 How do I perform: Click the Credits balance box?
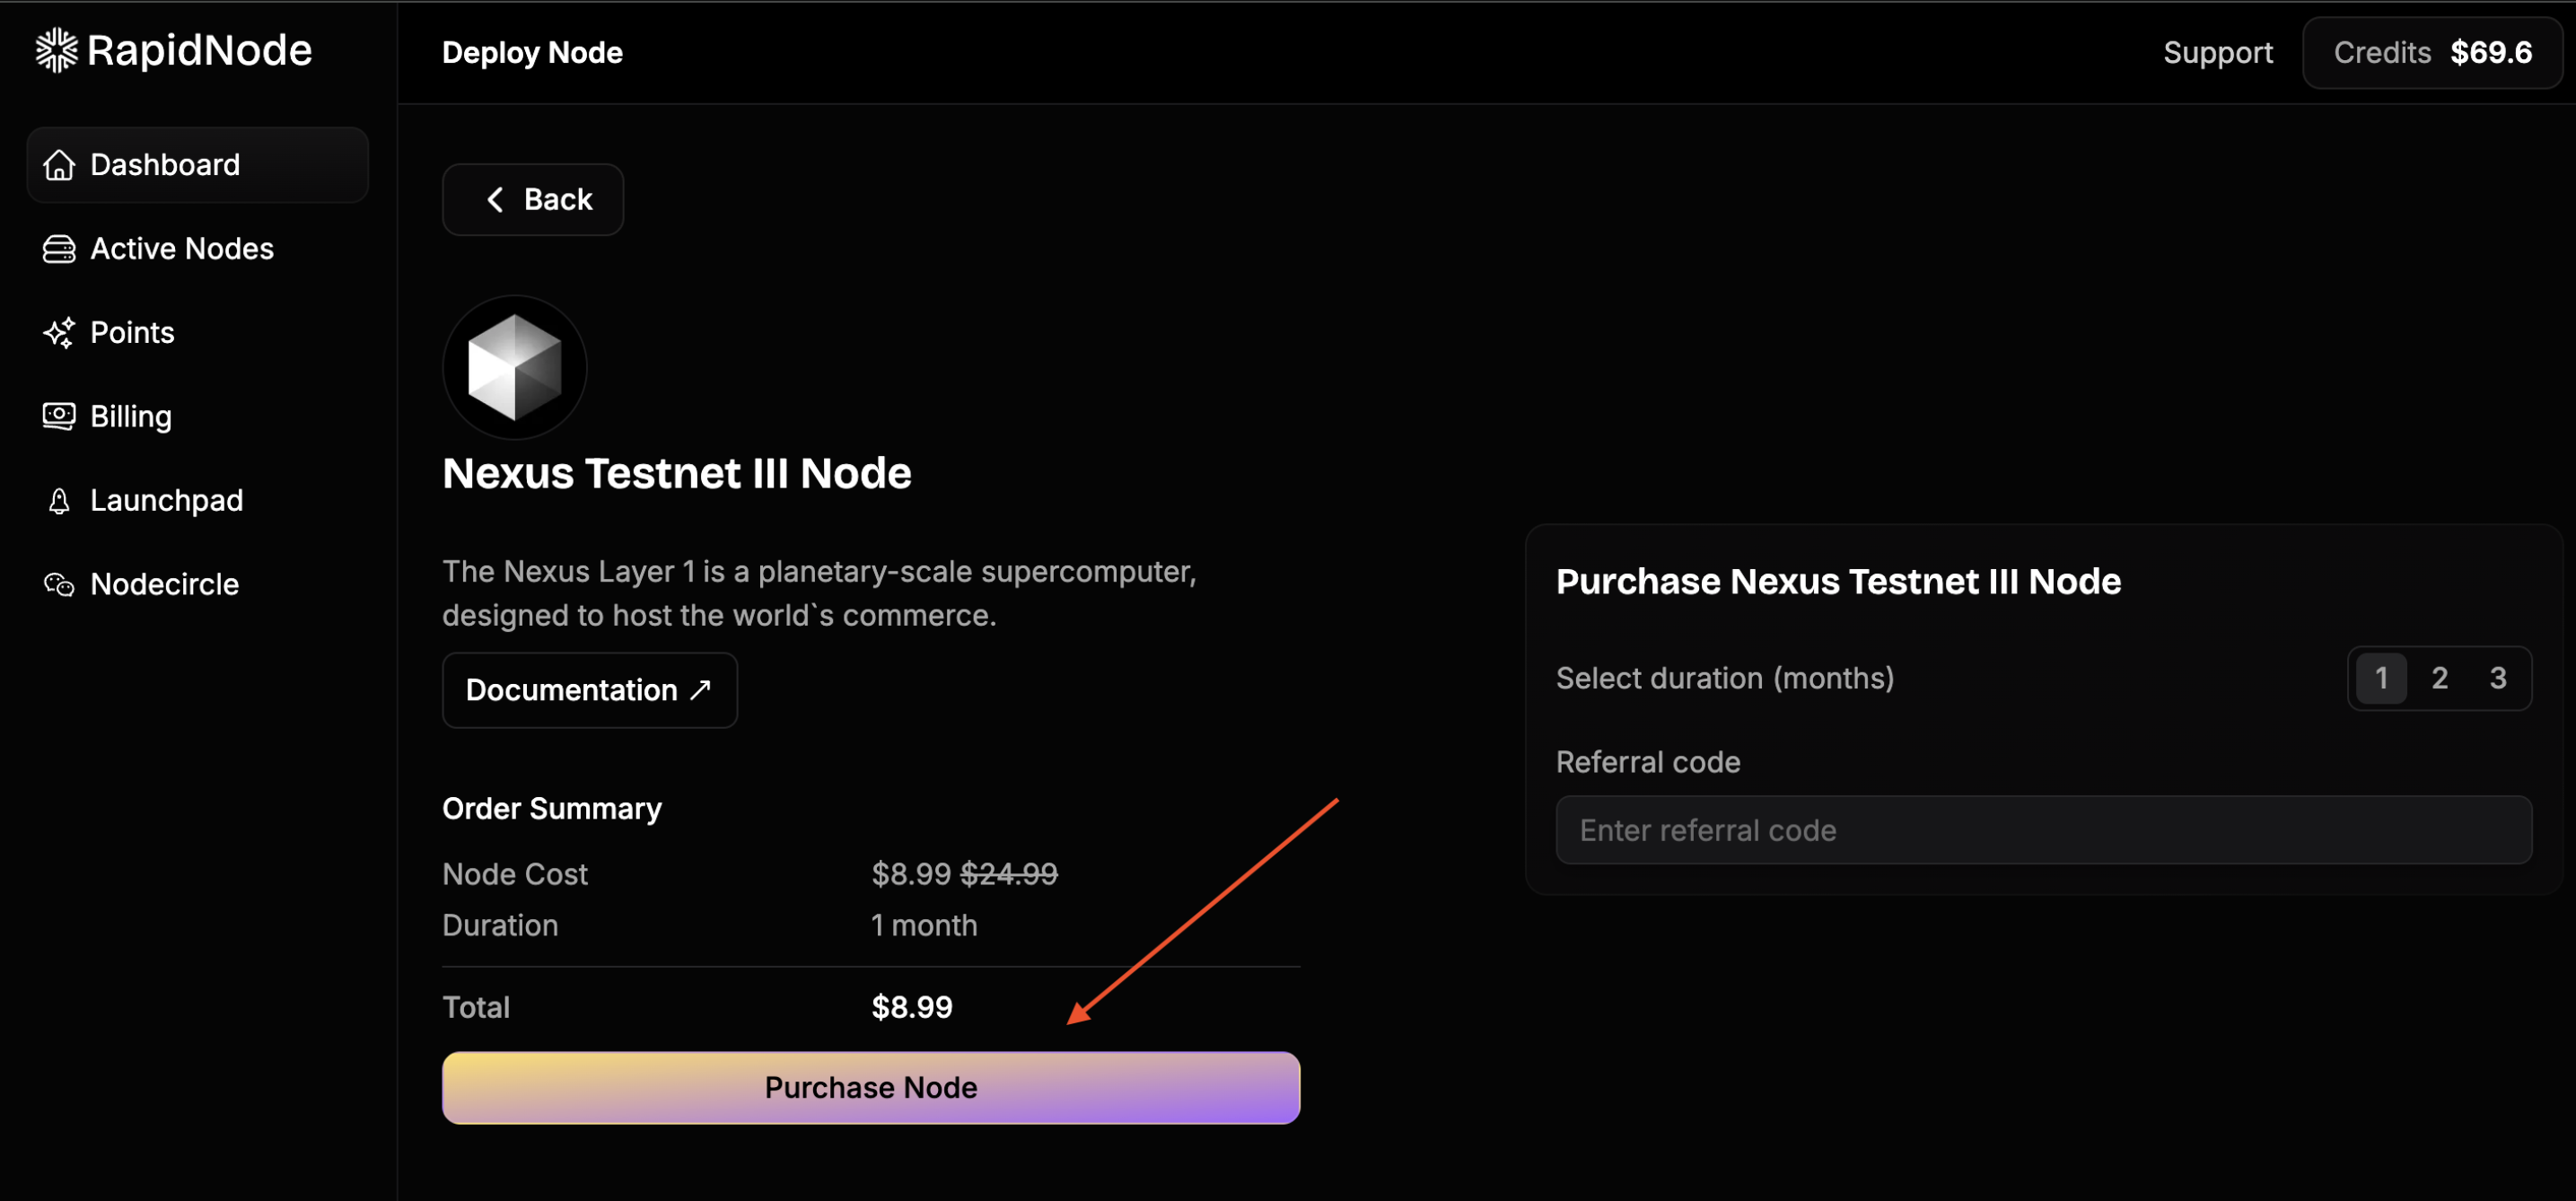(x=2432, y=52)
